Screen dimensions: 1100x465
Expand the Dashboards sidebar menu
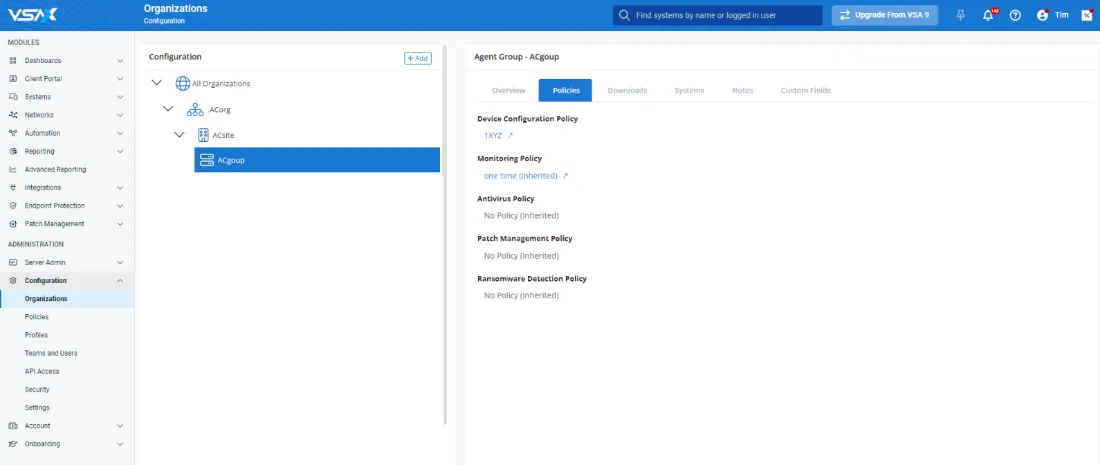120,61
